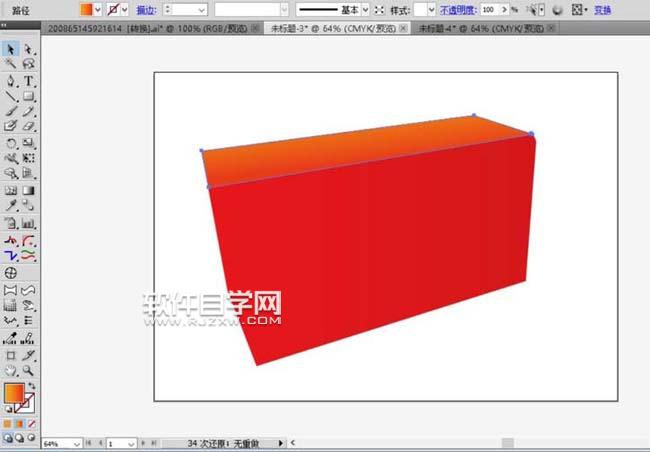Select the Scale tool

(x=28, y=143)
